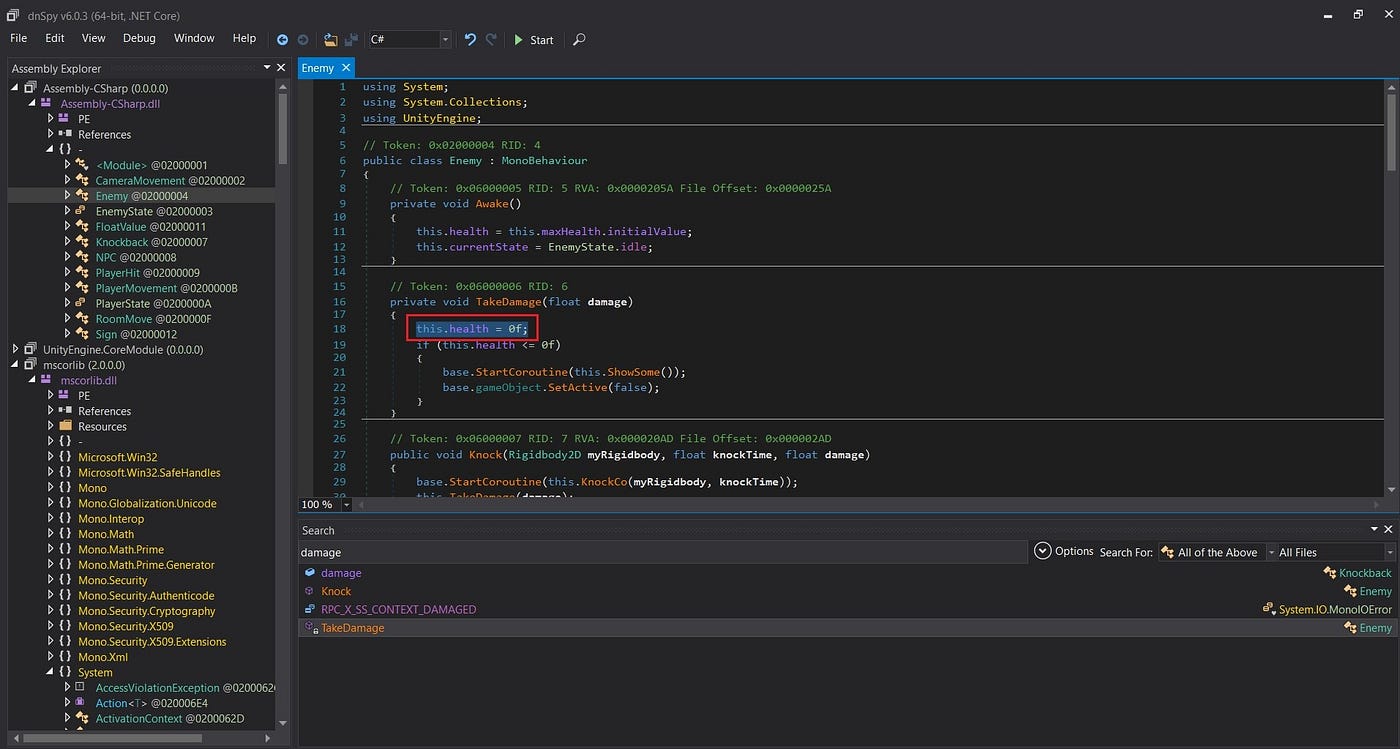This screenshot has height=749, width=1400.
Task: Open the Window menu
Action: 194,38
